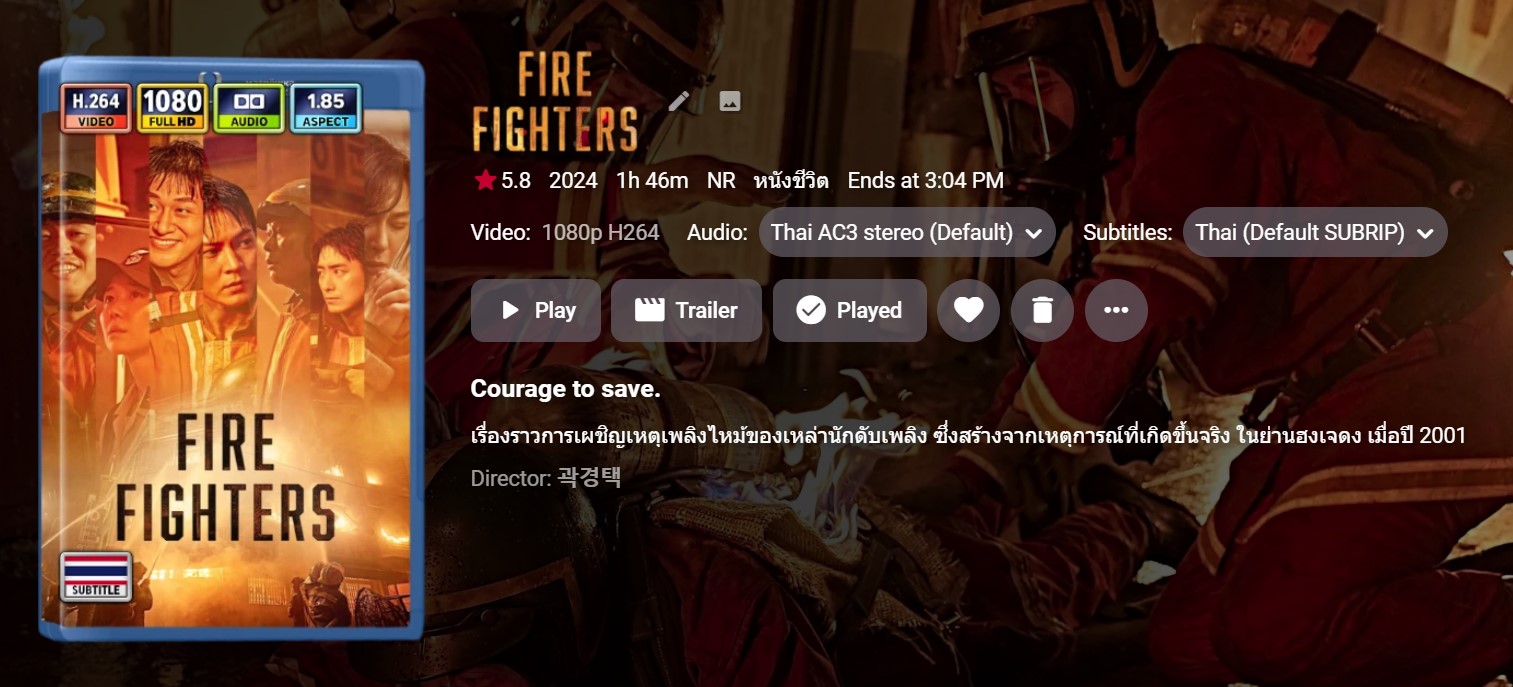Click the 1080 Full HD badge on poster
1513x687 pixels.
[x=172, y=108]
